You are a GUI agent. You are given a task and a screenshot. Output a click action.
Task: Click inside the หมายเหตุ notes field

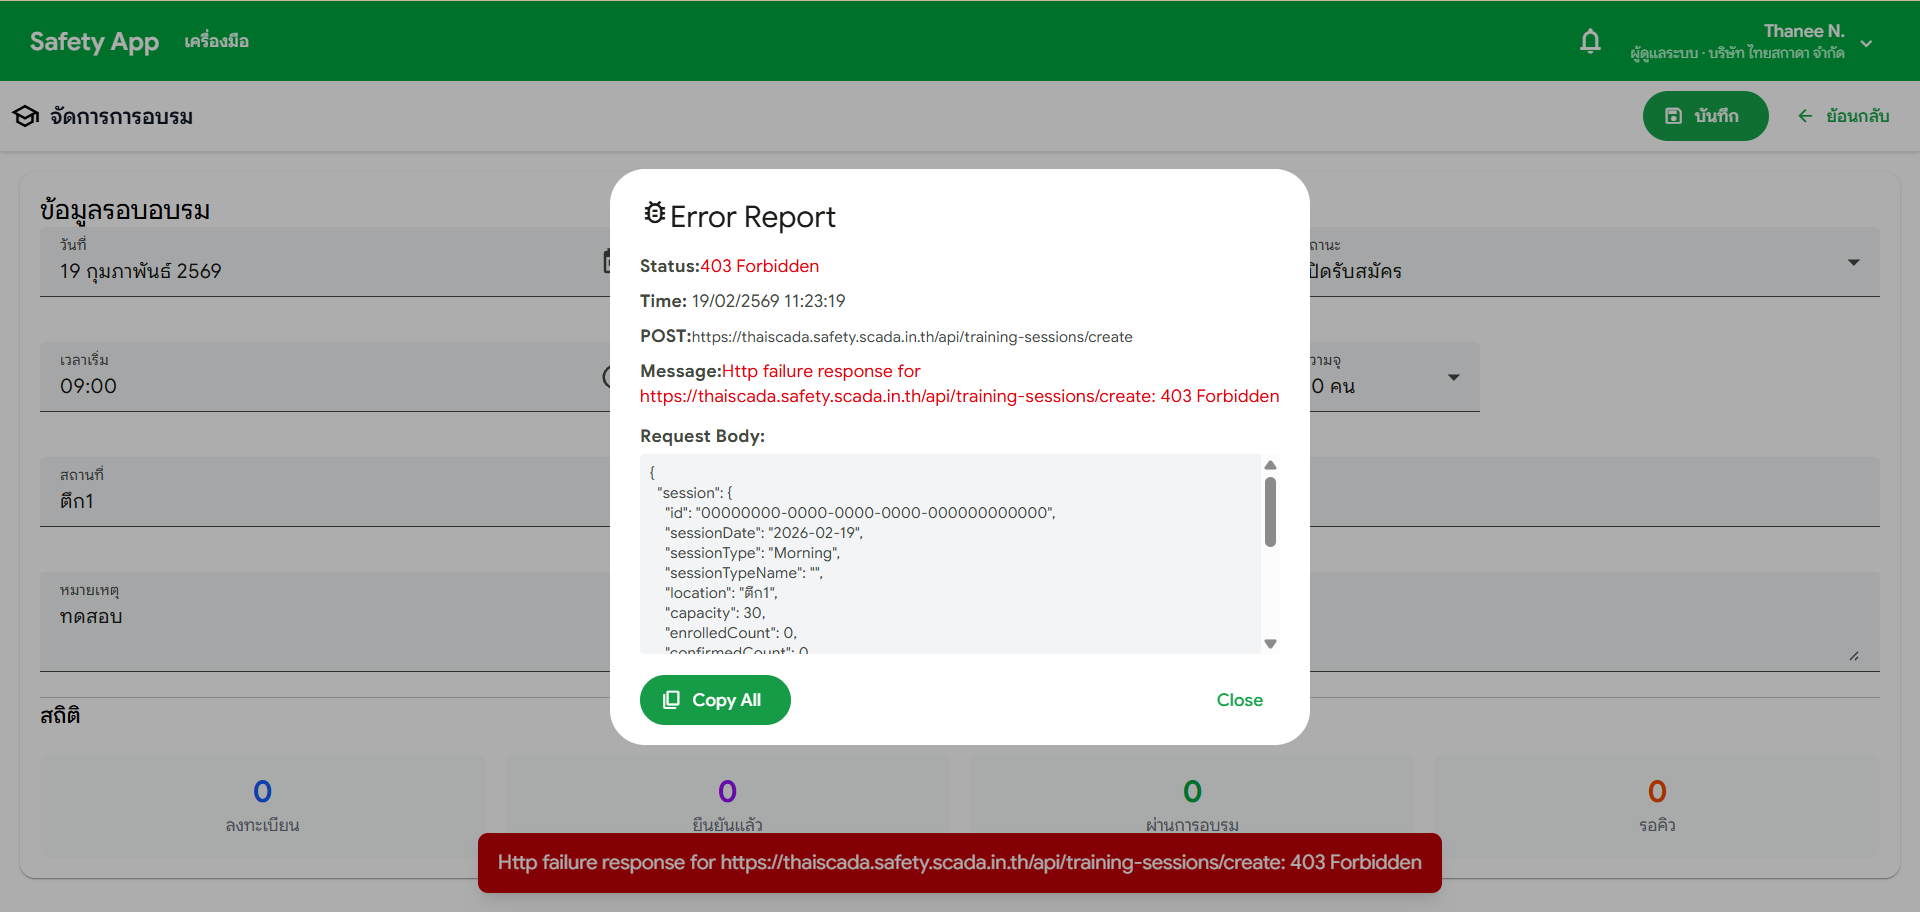[x=300, y=617]
